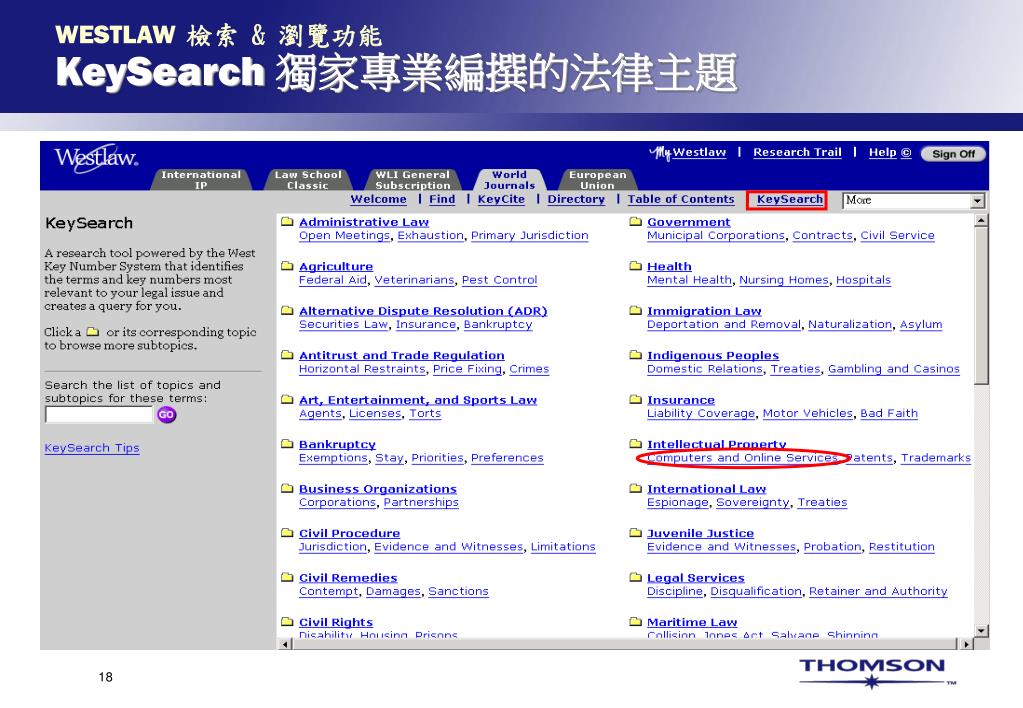Open the Patents subtopic link
The height and width of the screenshot is (708, 1023).
[869, 458]
